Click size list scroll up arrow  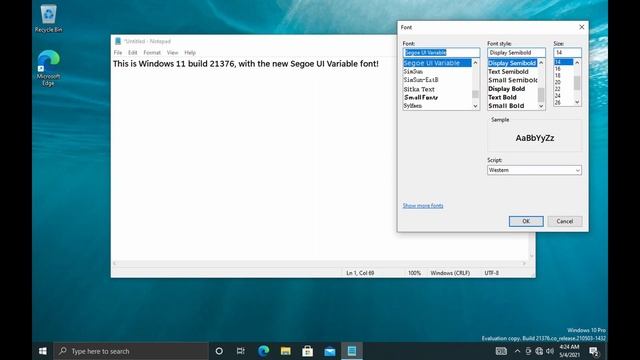(x=577, y=62)
